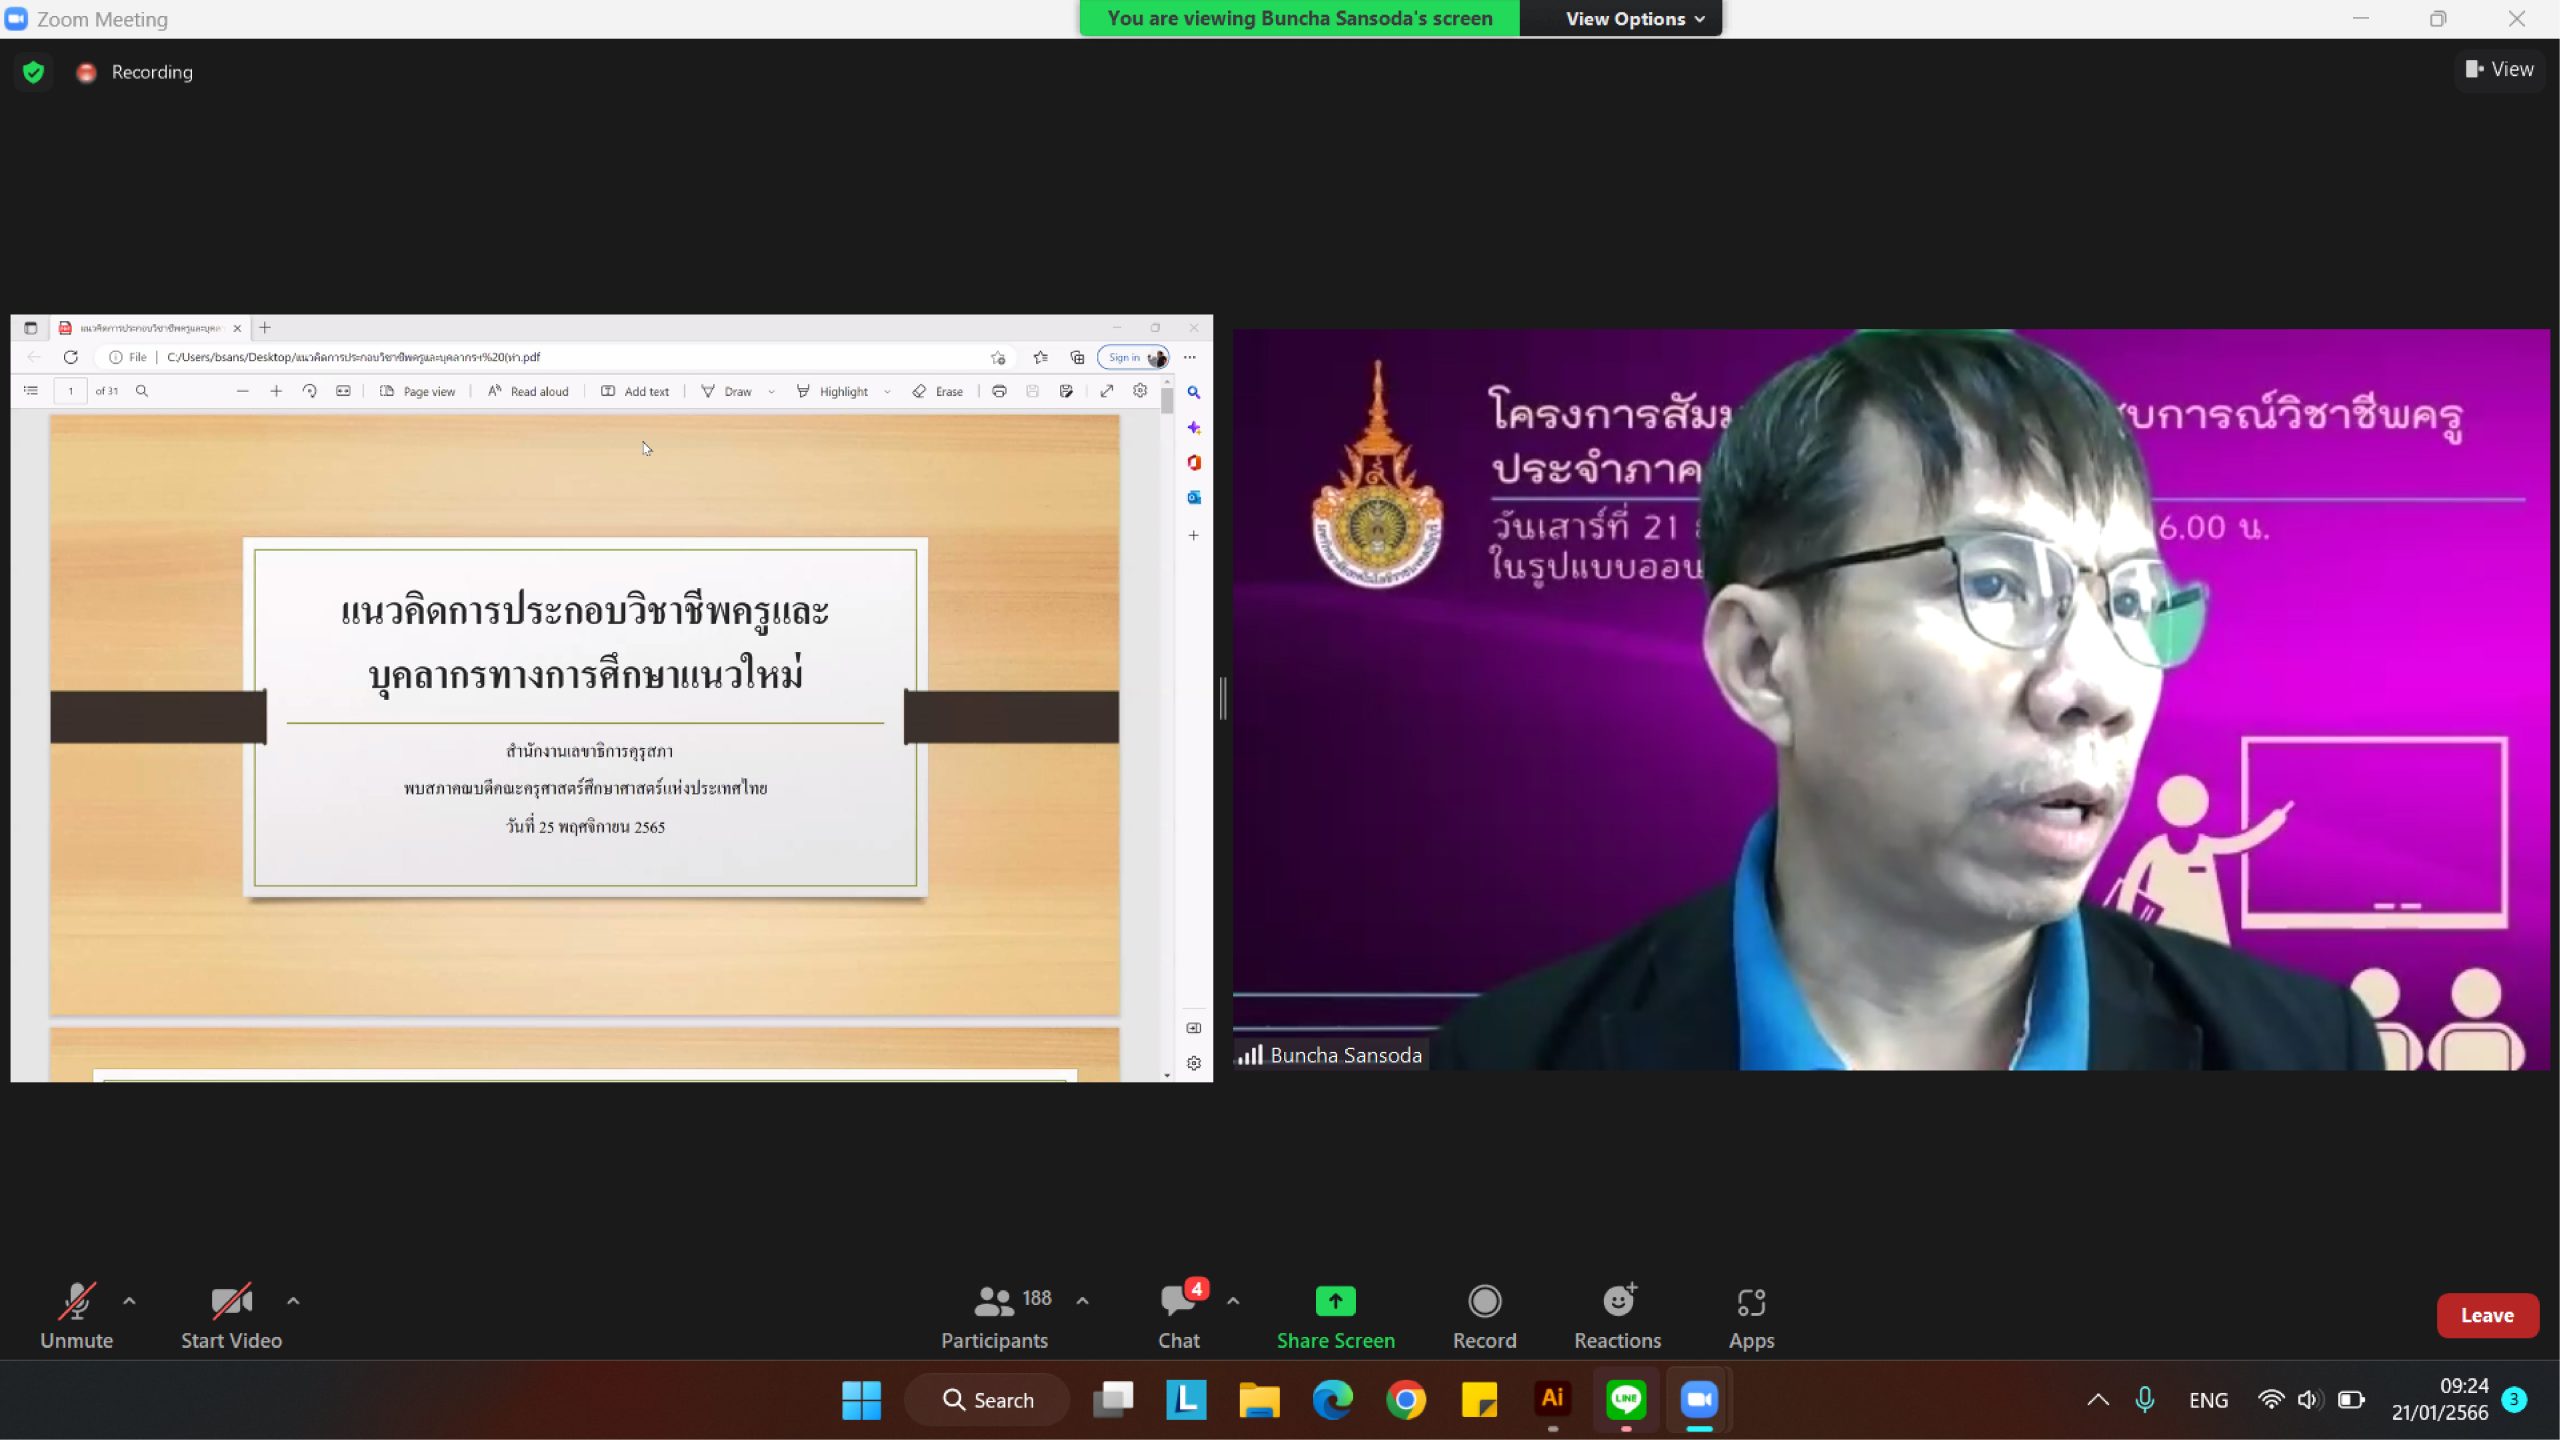The width and height of the screenshot is (2560, 1440).
Task: Start recording with the Record button
Action: [x=1484, y=1315]
